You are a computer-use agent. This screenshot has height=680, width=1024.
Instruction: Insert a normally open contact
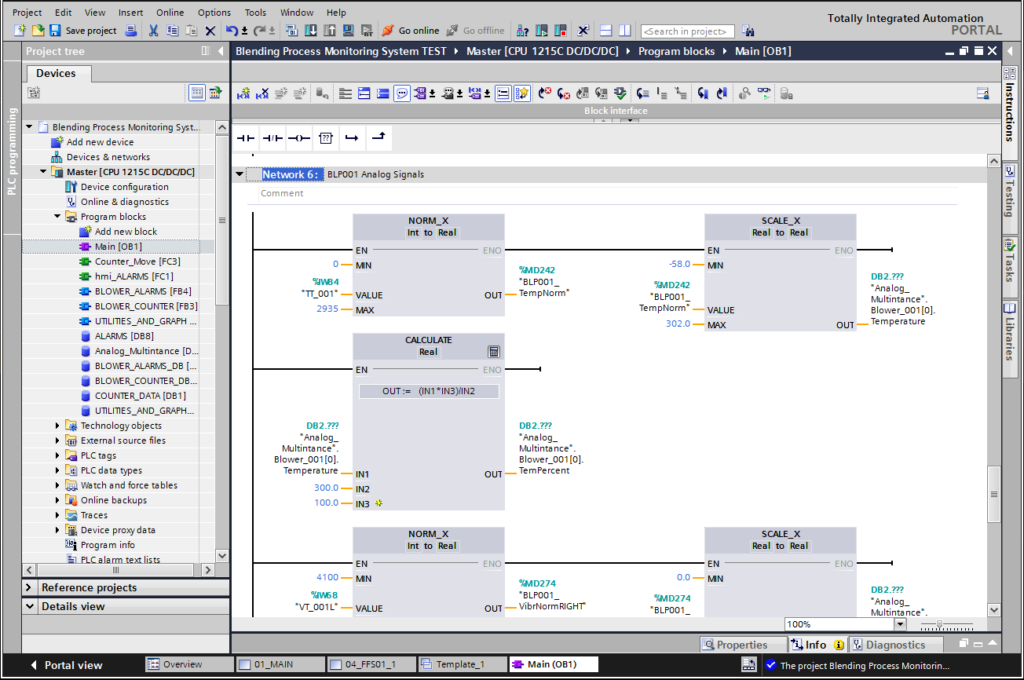[x=246, y=137]
